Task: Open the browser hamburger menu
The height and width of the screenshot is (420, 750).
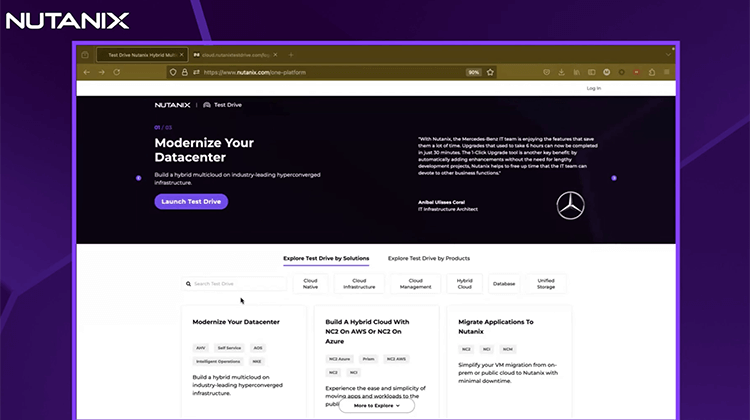Action: pos(666,72)
